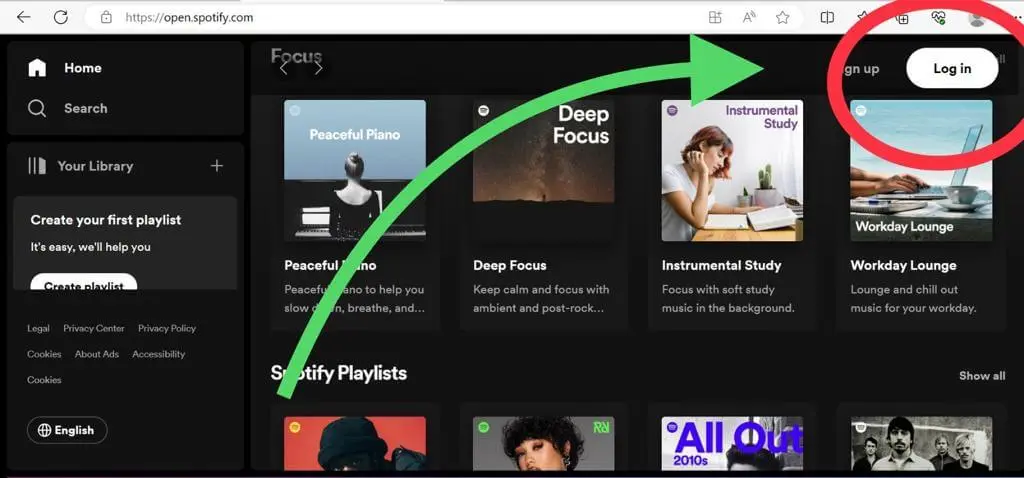Activate the Read aloud icon

click(749, 18)
